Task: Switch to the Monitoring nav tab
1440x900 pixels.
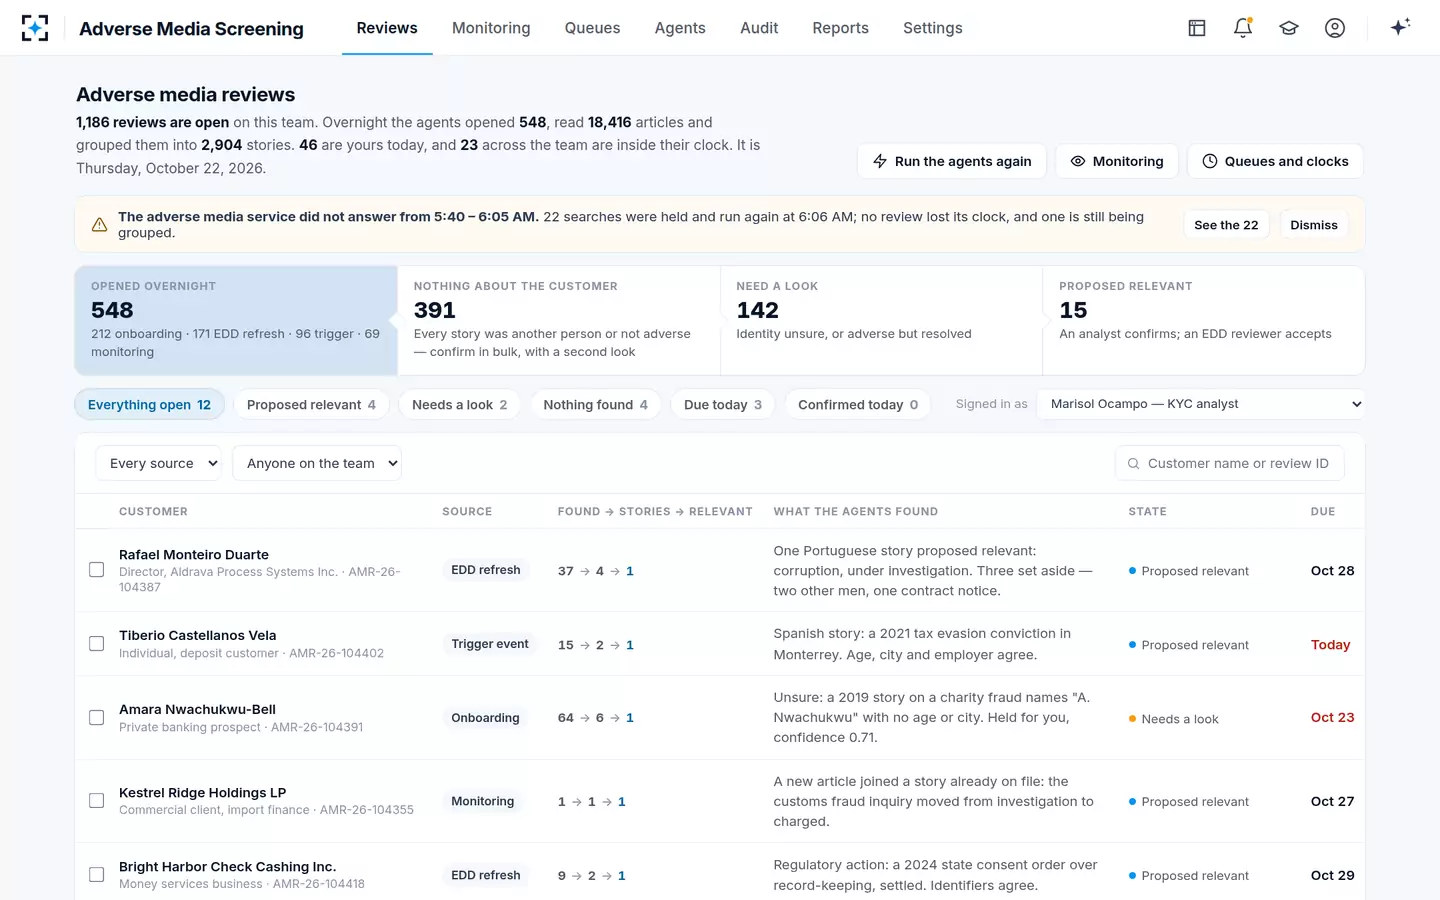Action: [x=491, y=28]
